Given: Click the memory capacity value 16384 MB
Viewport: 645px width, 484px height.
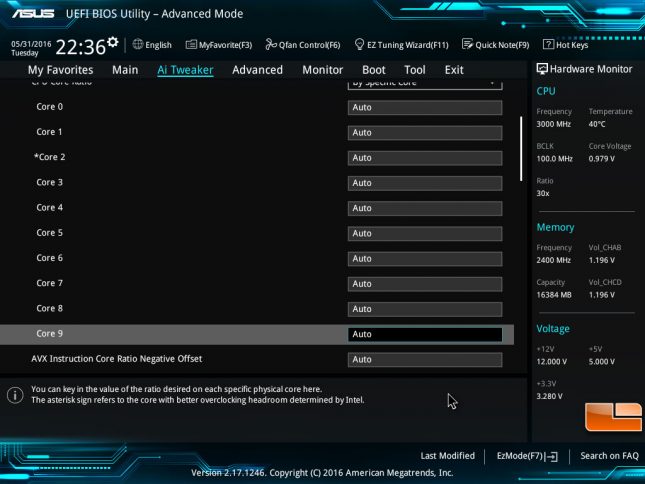Looking at the screenshot, I should click(x=554, y=295).
